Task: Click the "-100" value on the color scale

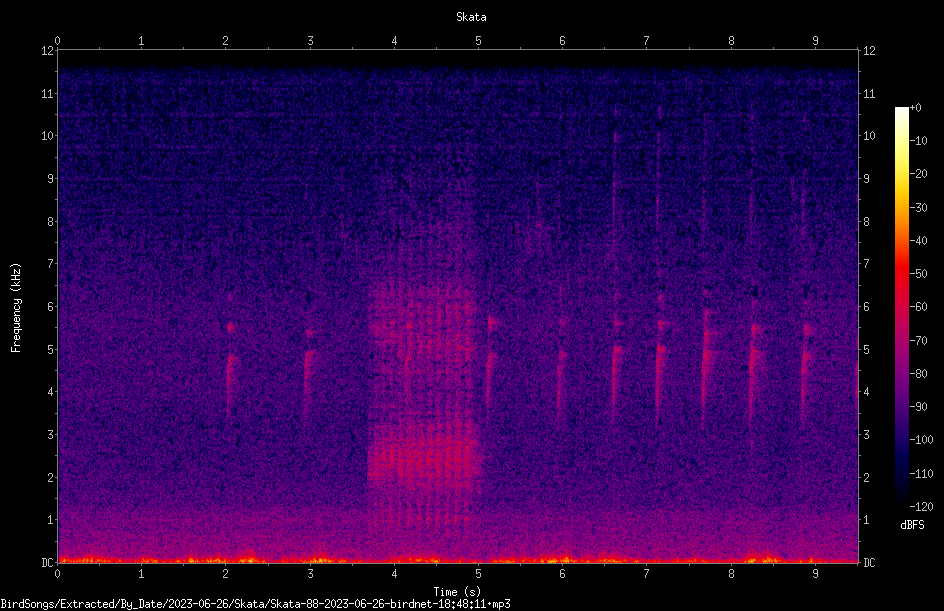Action: pos(921,440)
